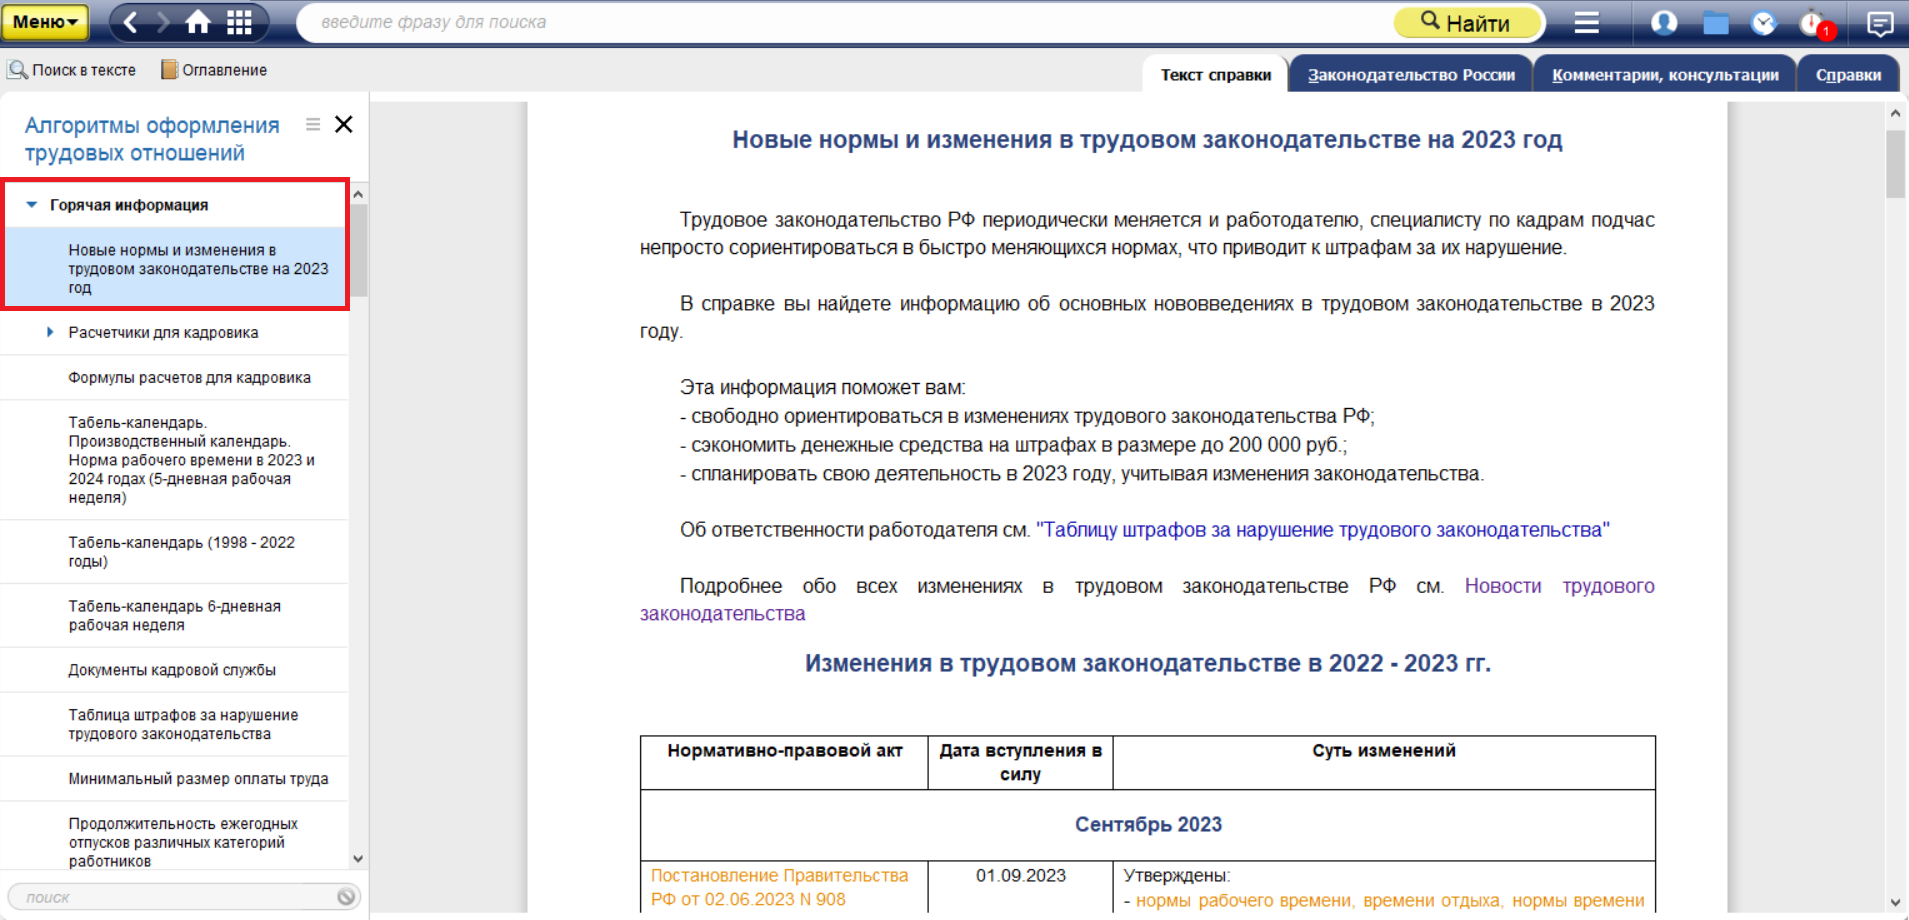Click heading Изменения в трудовом законодательстве 2022 - 2023
Viewport: 1909px width, 920px height.
1148,664
